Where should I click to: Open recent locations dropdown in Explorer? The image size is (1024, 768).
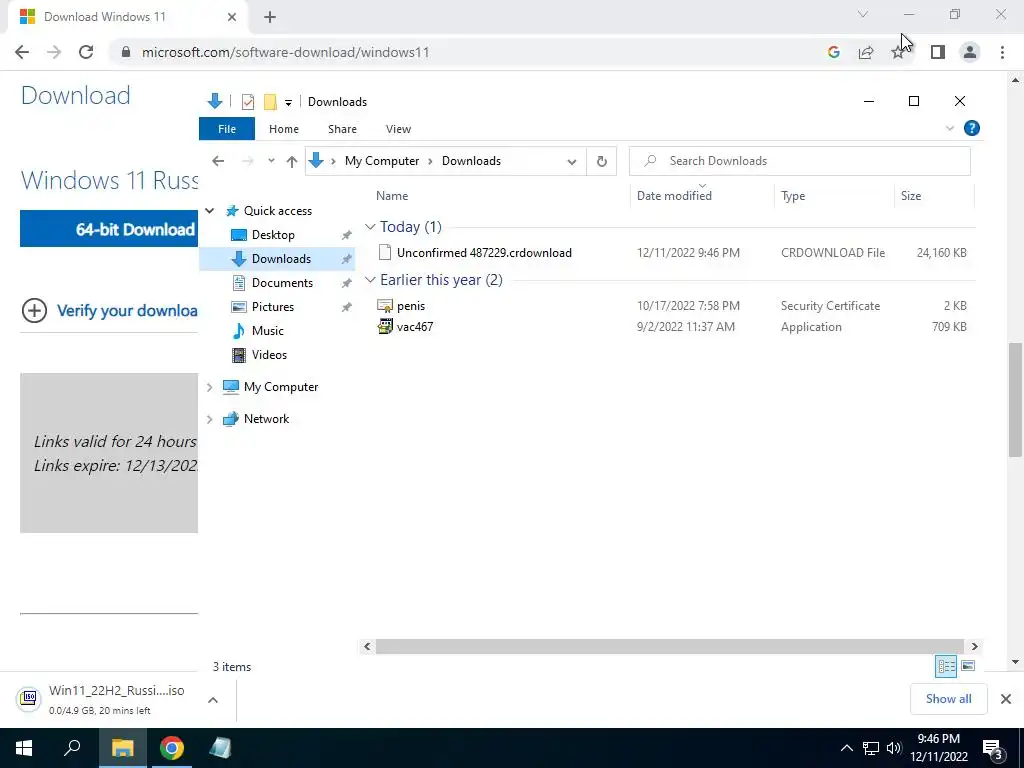point(271,161)
